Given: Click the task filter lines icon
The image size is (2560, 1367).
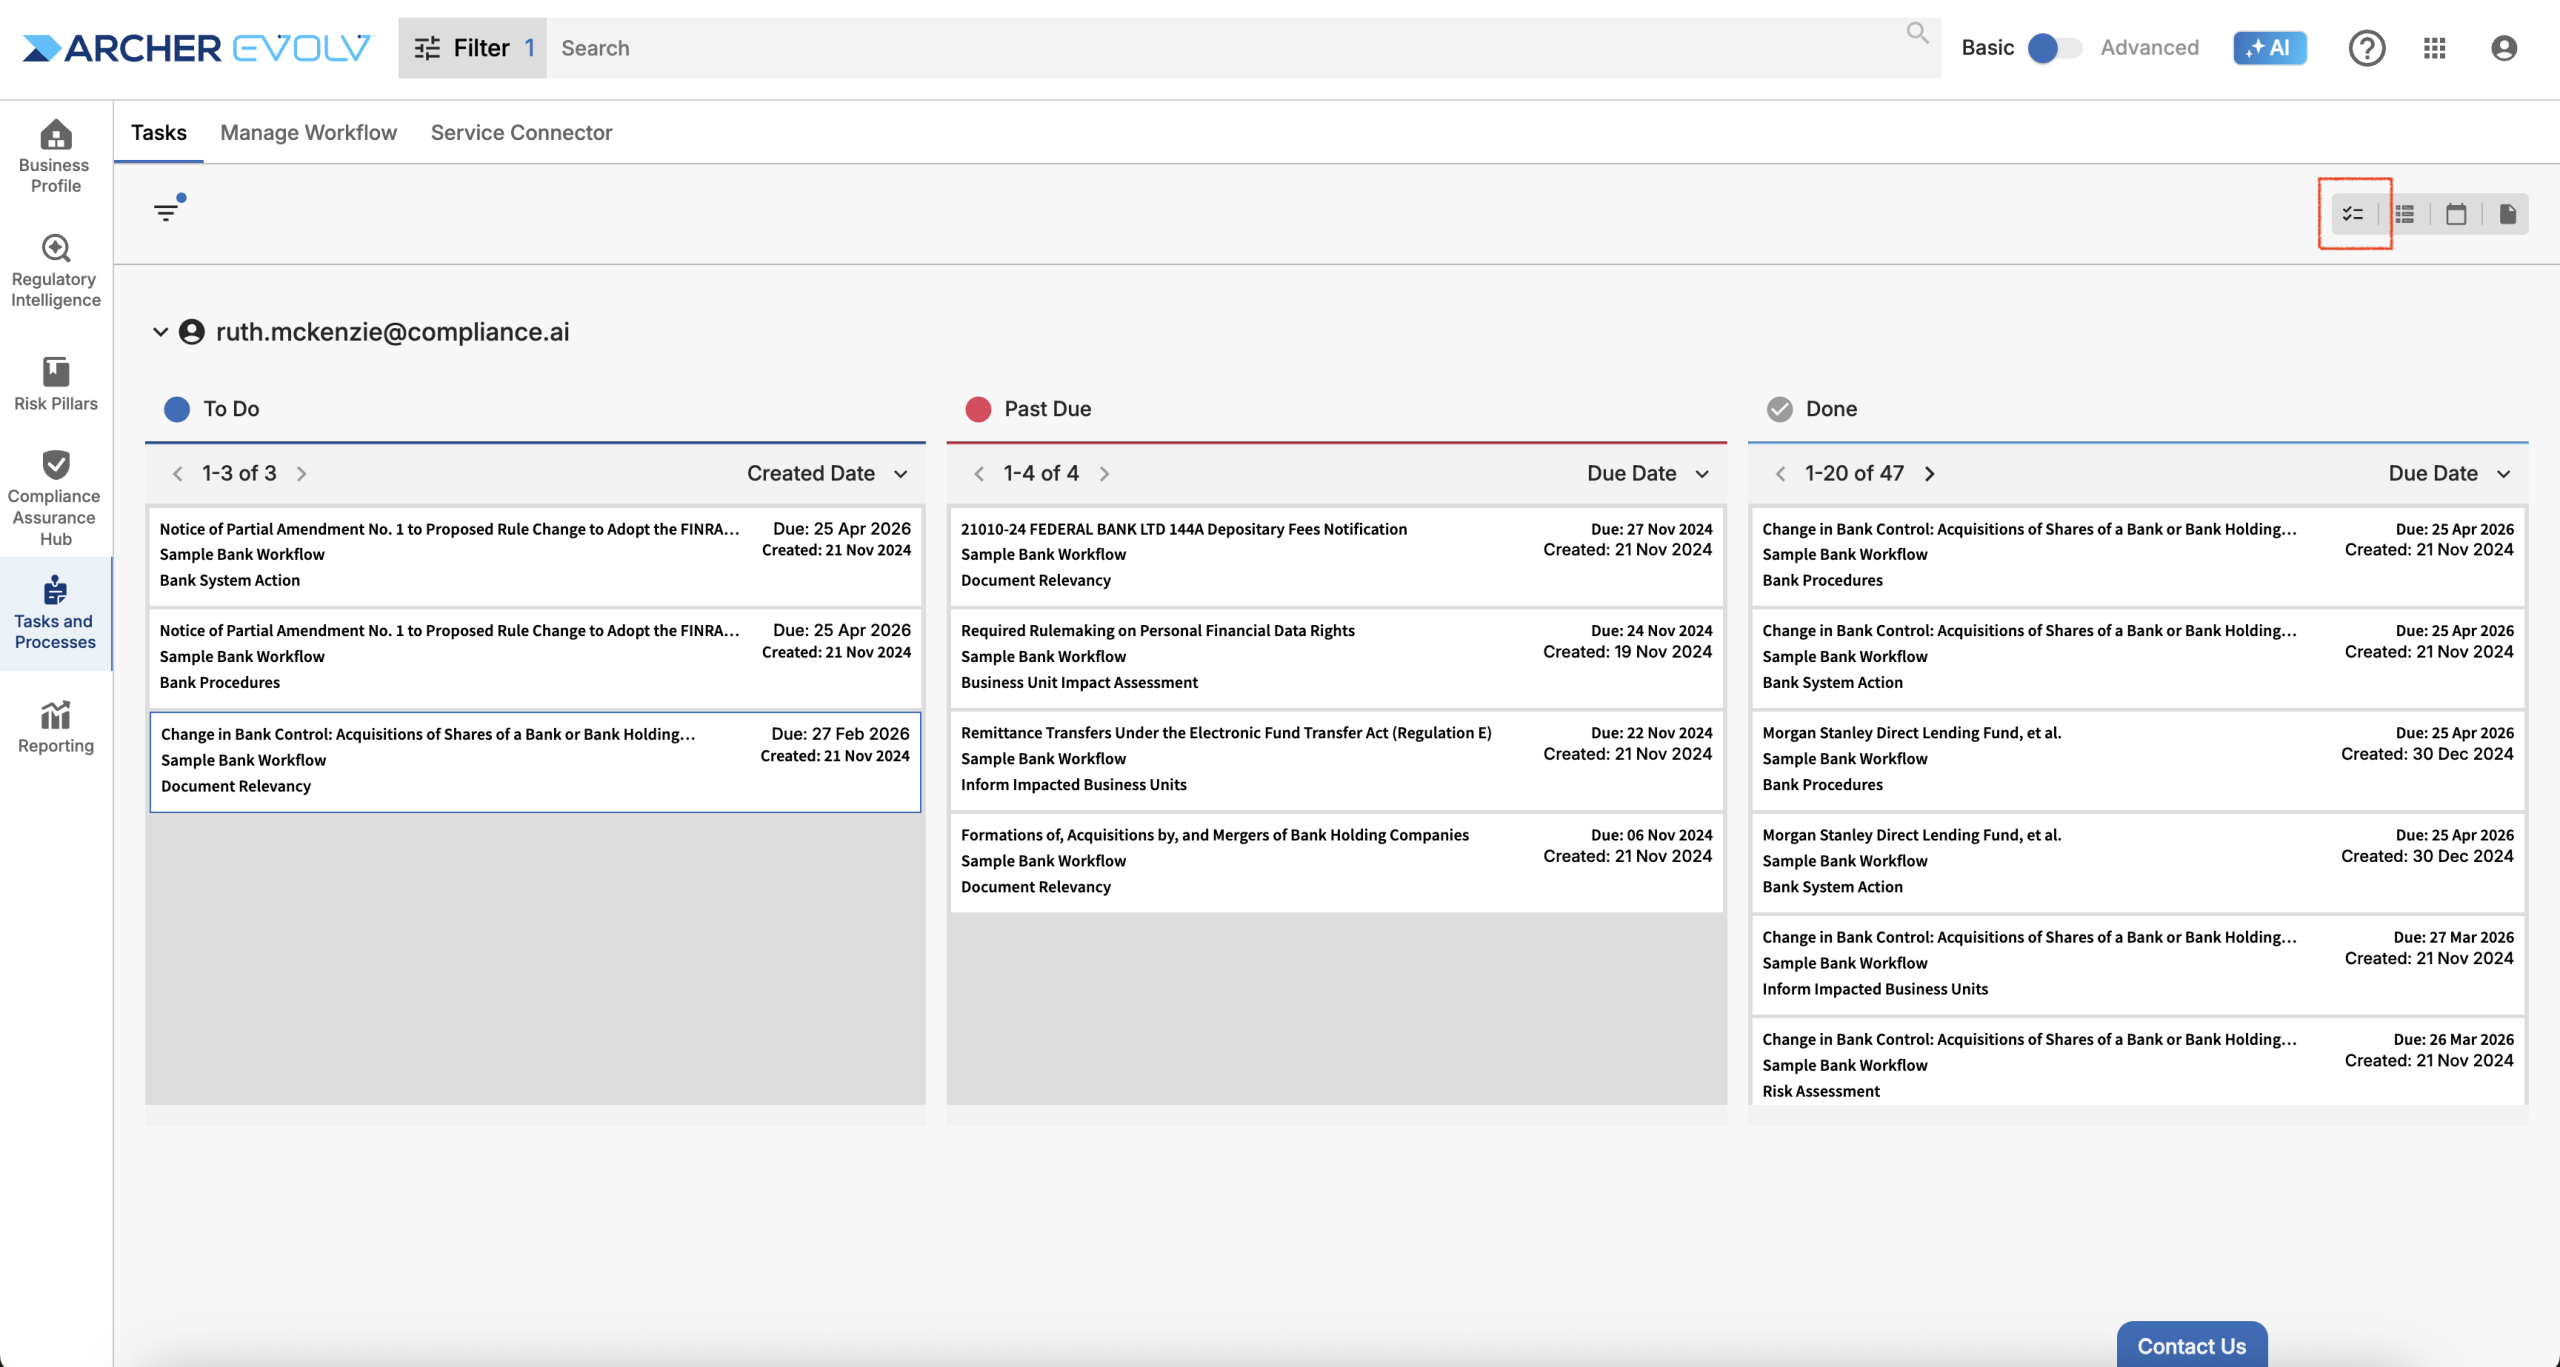Looking at the screenshot, I should tap(166, 212).
